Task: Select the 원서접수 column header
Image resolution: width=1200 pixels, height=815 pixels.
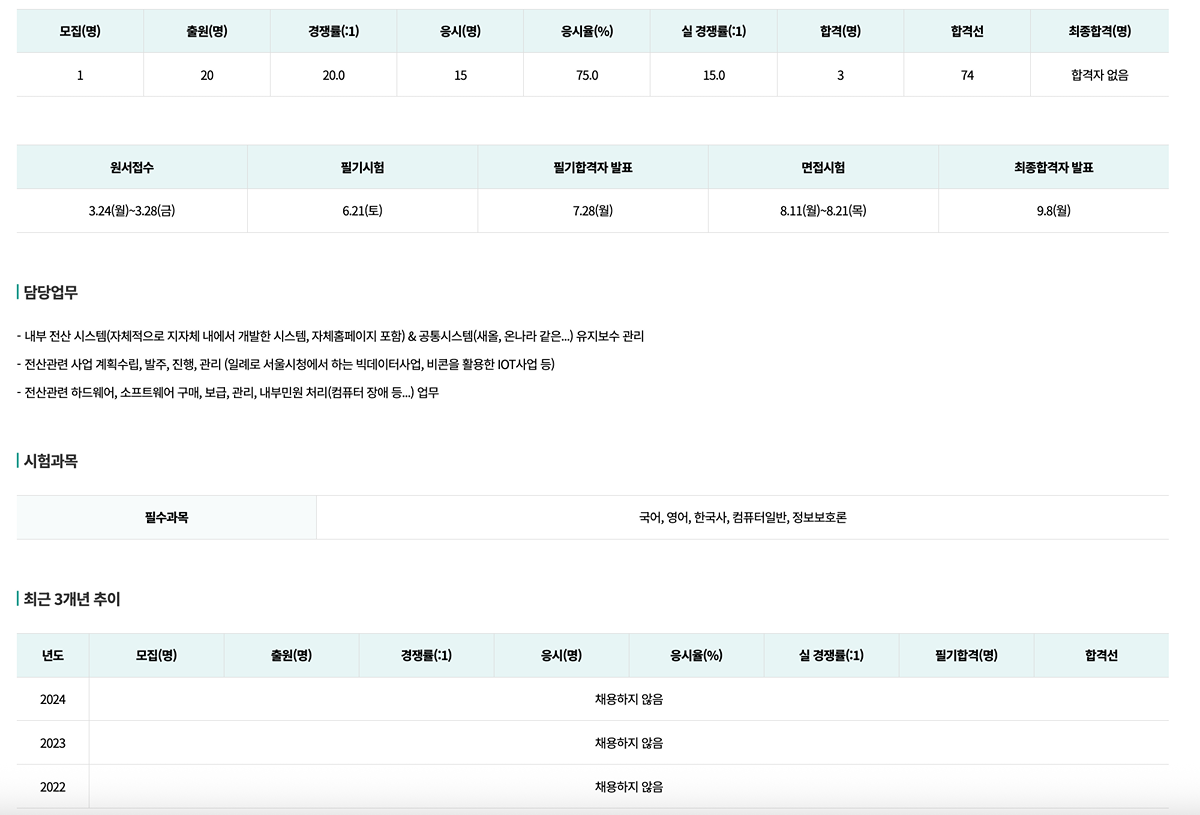Action: [132, 167]
